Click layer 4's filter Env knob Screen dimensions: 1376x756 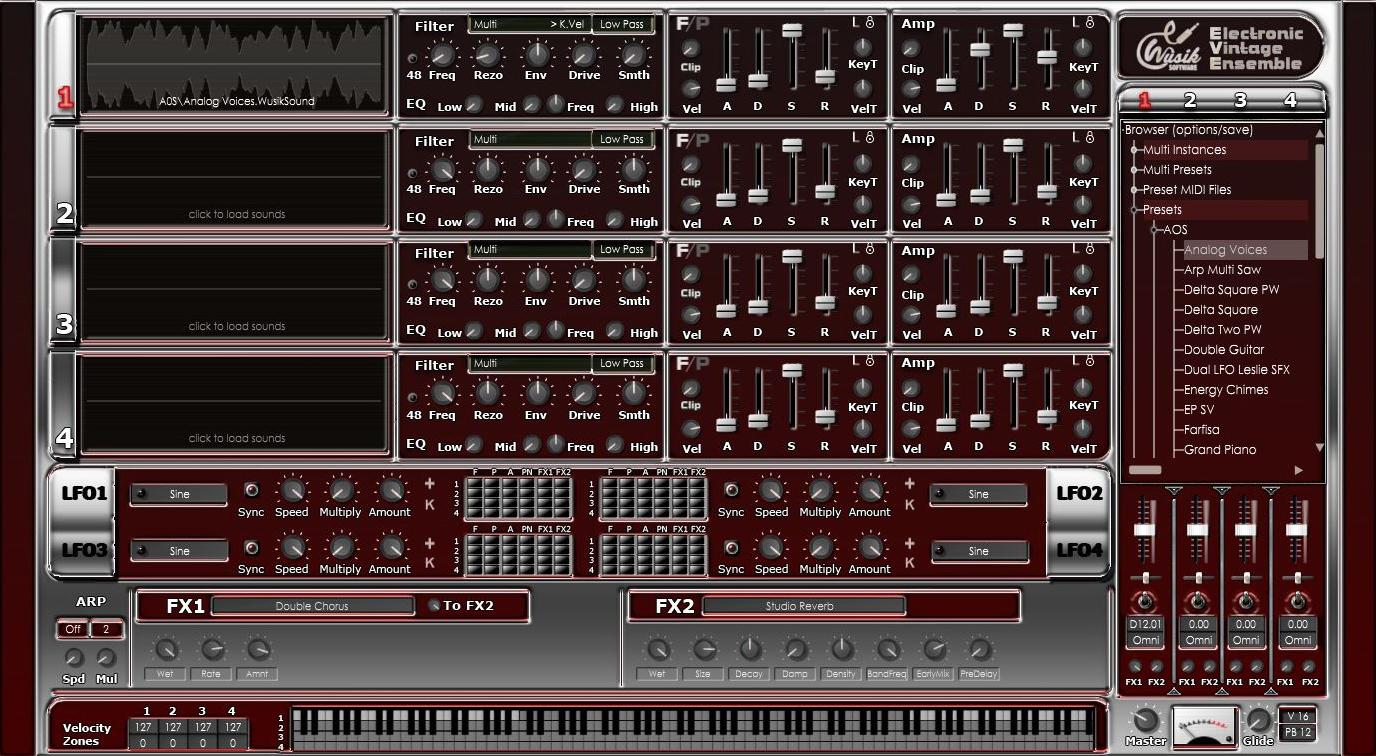click(x=537, y=393)
